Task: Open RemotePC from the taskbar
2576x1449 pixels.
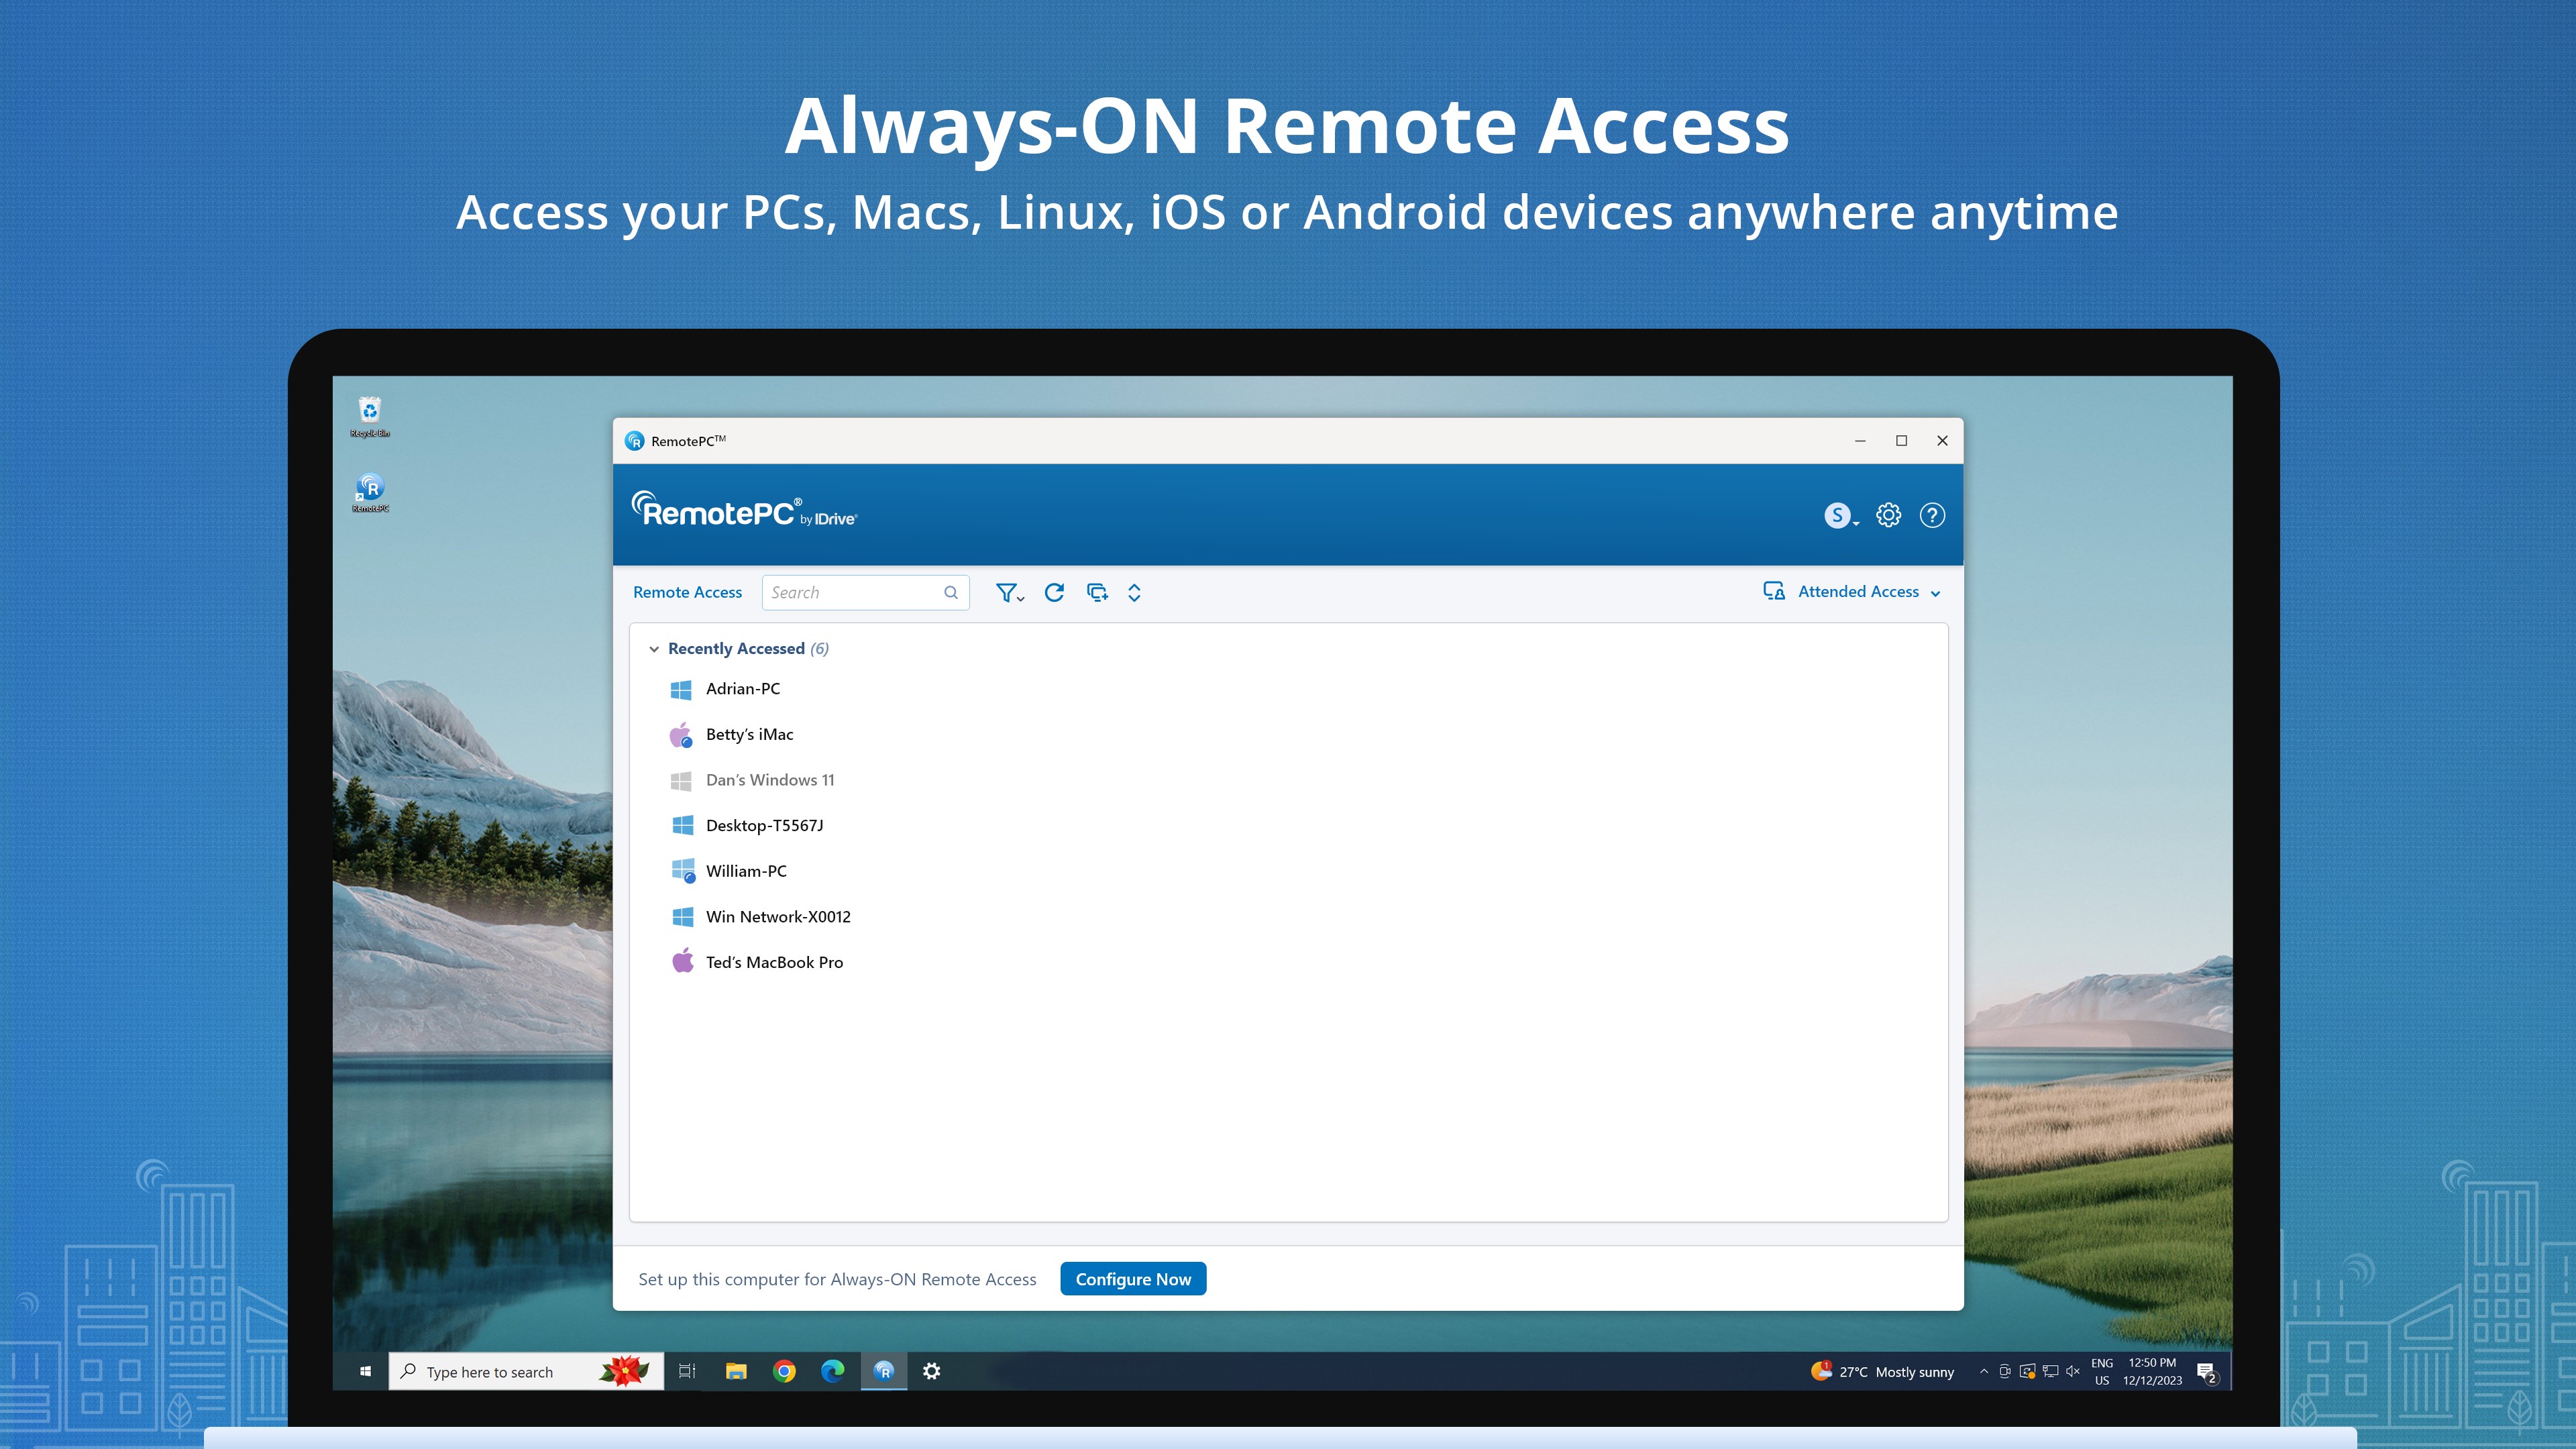Action: pyautogui.click(x=884, y=1371)
